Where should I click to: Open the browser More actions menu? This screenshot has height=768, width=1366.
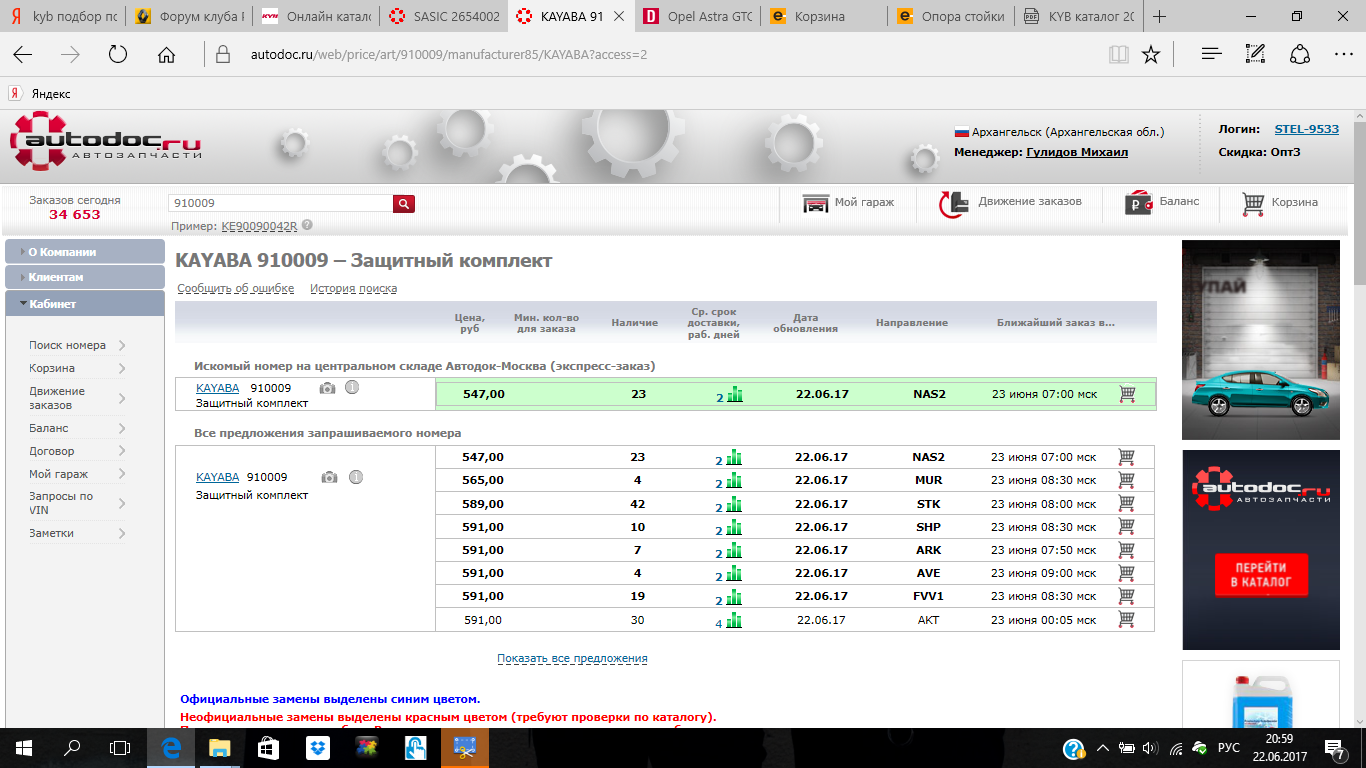(1342, 54)
